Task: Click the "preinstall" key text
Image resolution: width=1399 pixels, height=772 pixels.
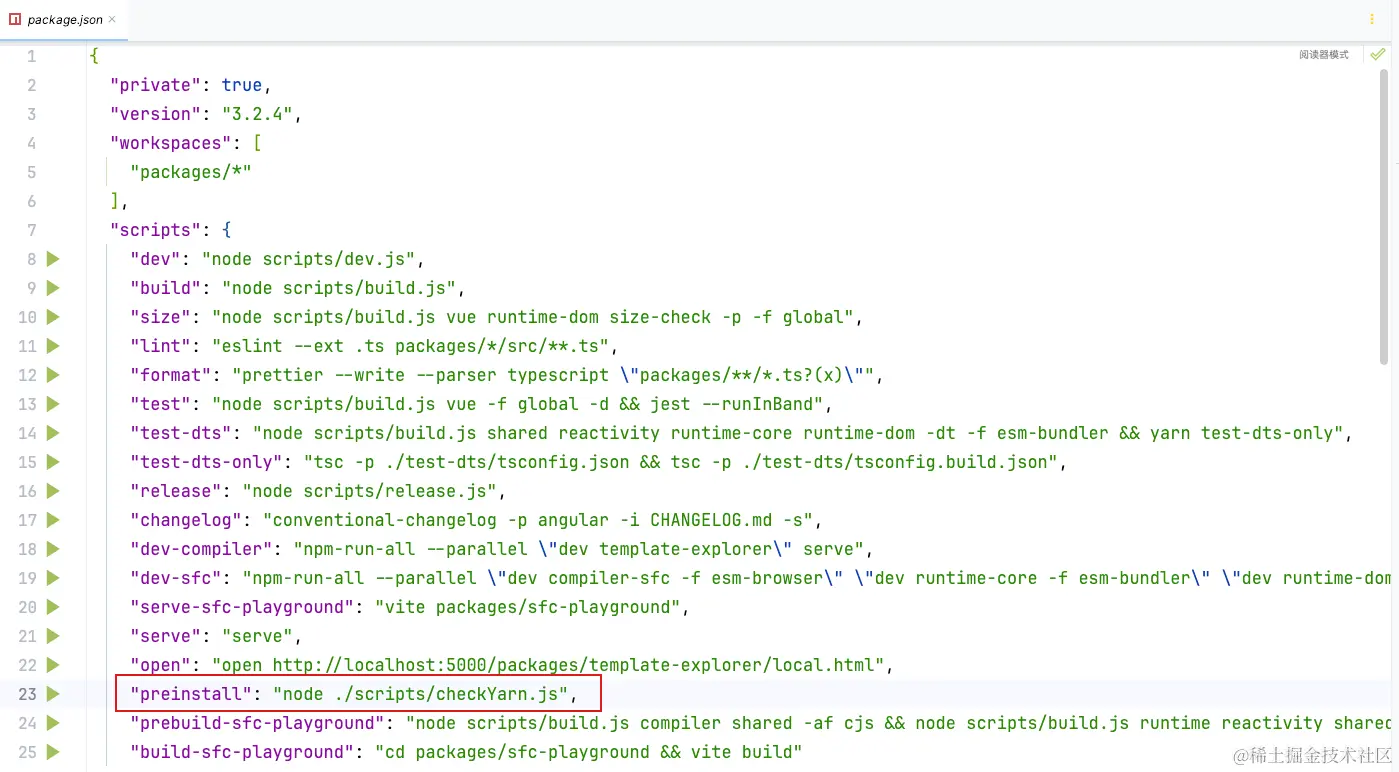Action: (x=191, y=694)
